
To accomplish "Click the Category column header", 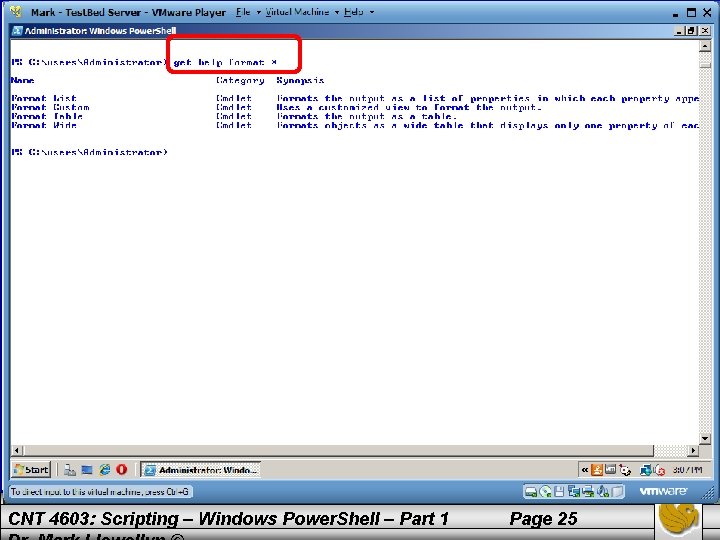I will click(240, 80).
